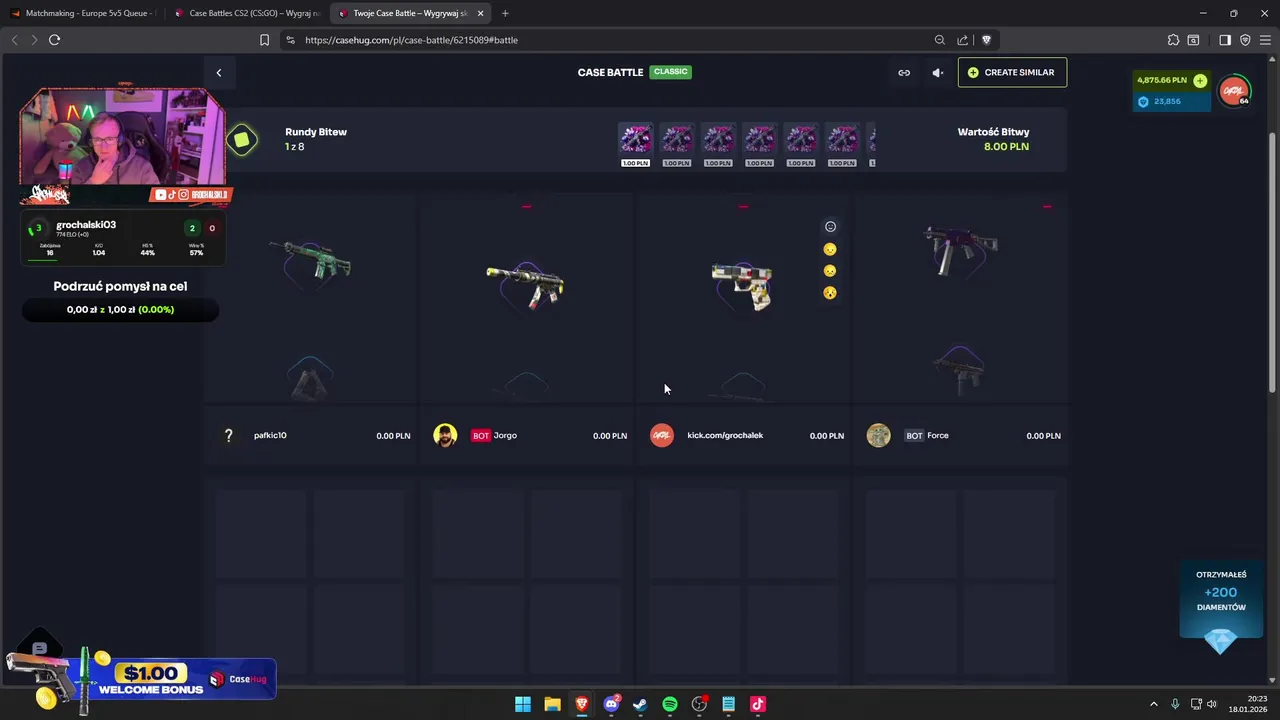Open the Windows Start menu

point(523,704)
